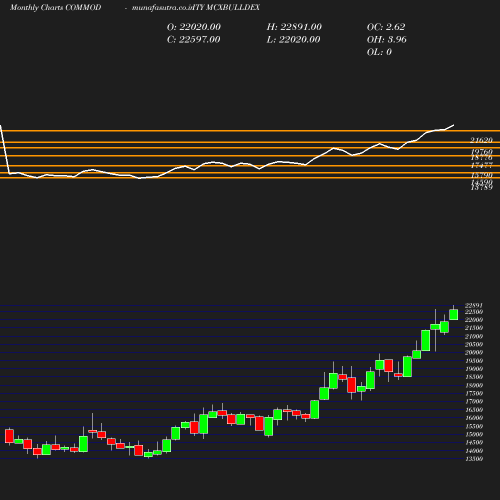Click the 21000 price axis label

pyautogui.click(x=474, y=336)
